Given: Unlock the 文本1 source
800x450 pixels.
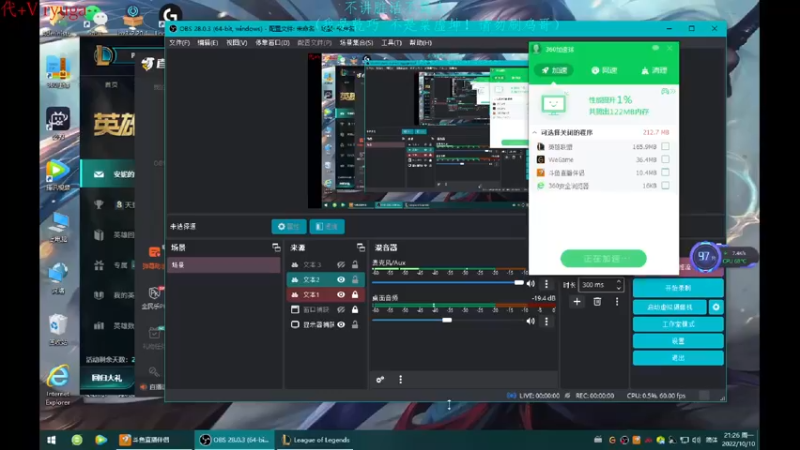Looking at the screenshot, I should [355, 294].
